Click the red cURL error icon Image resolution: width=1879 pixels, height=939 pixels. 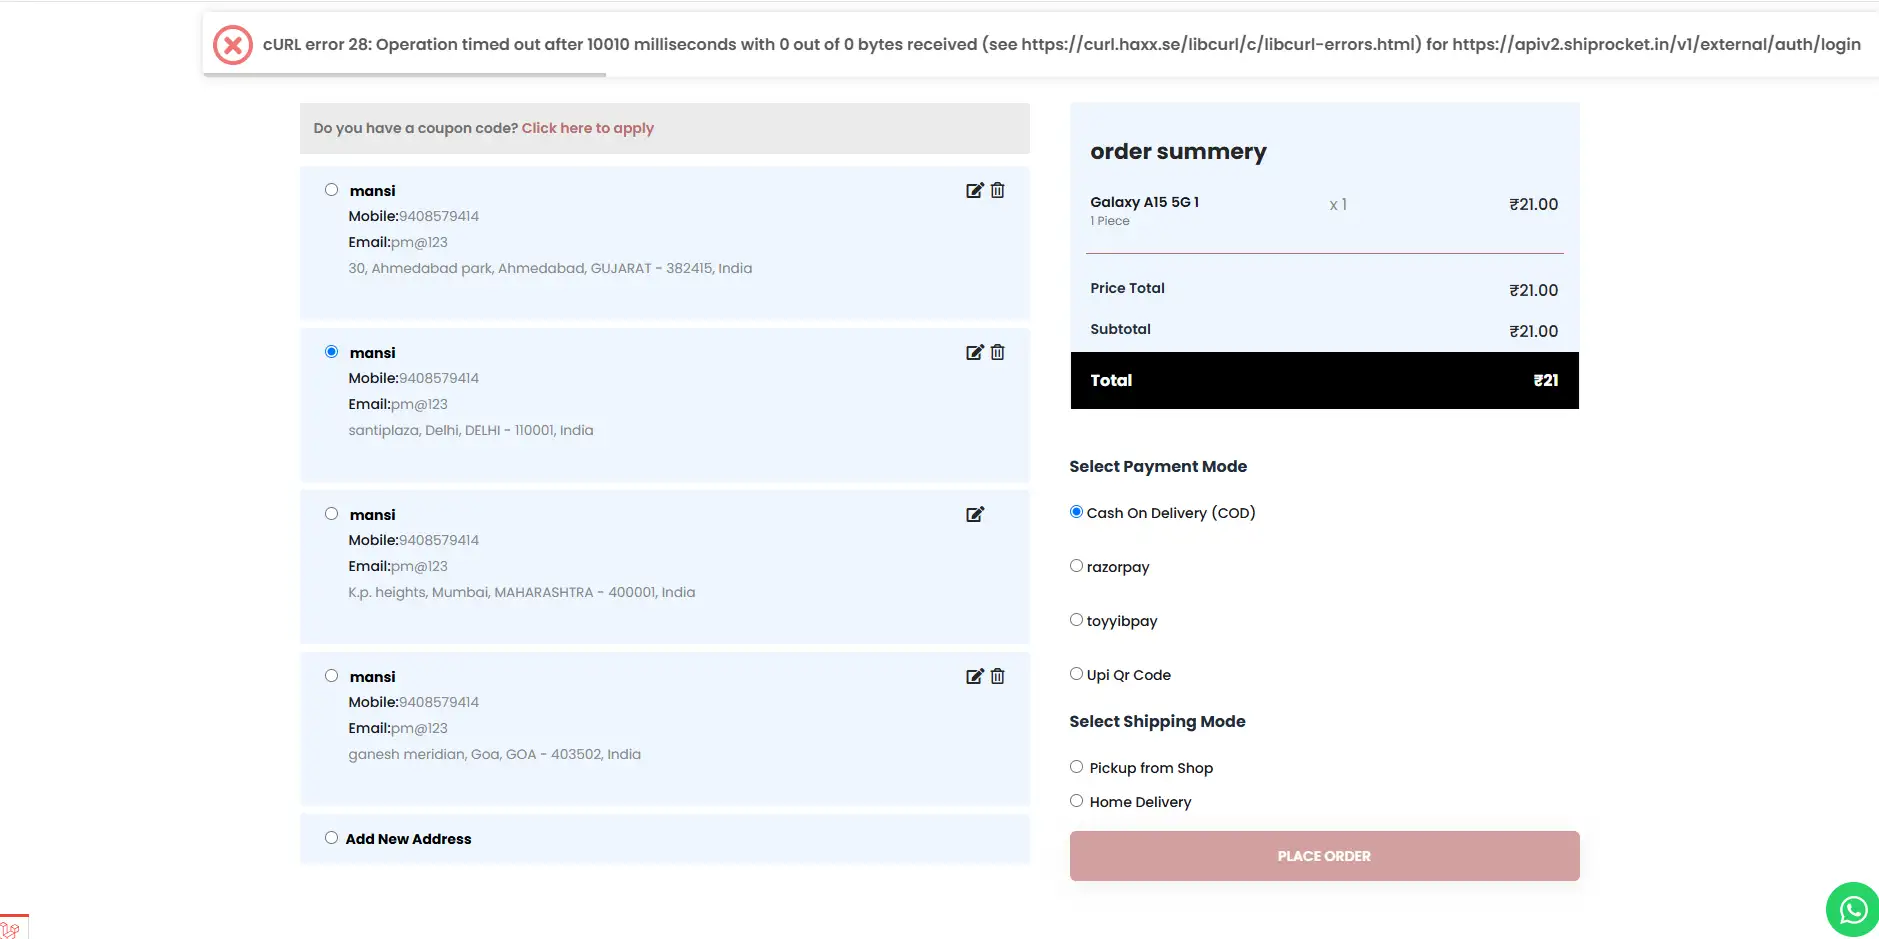[233, 45]
